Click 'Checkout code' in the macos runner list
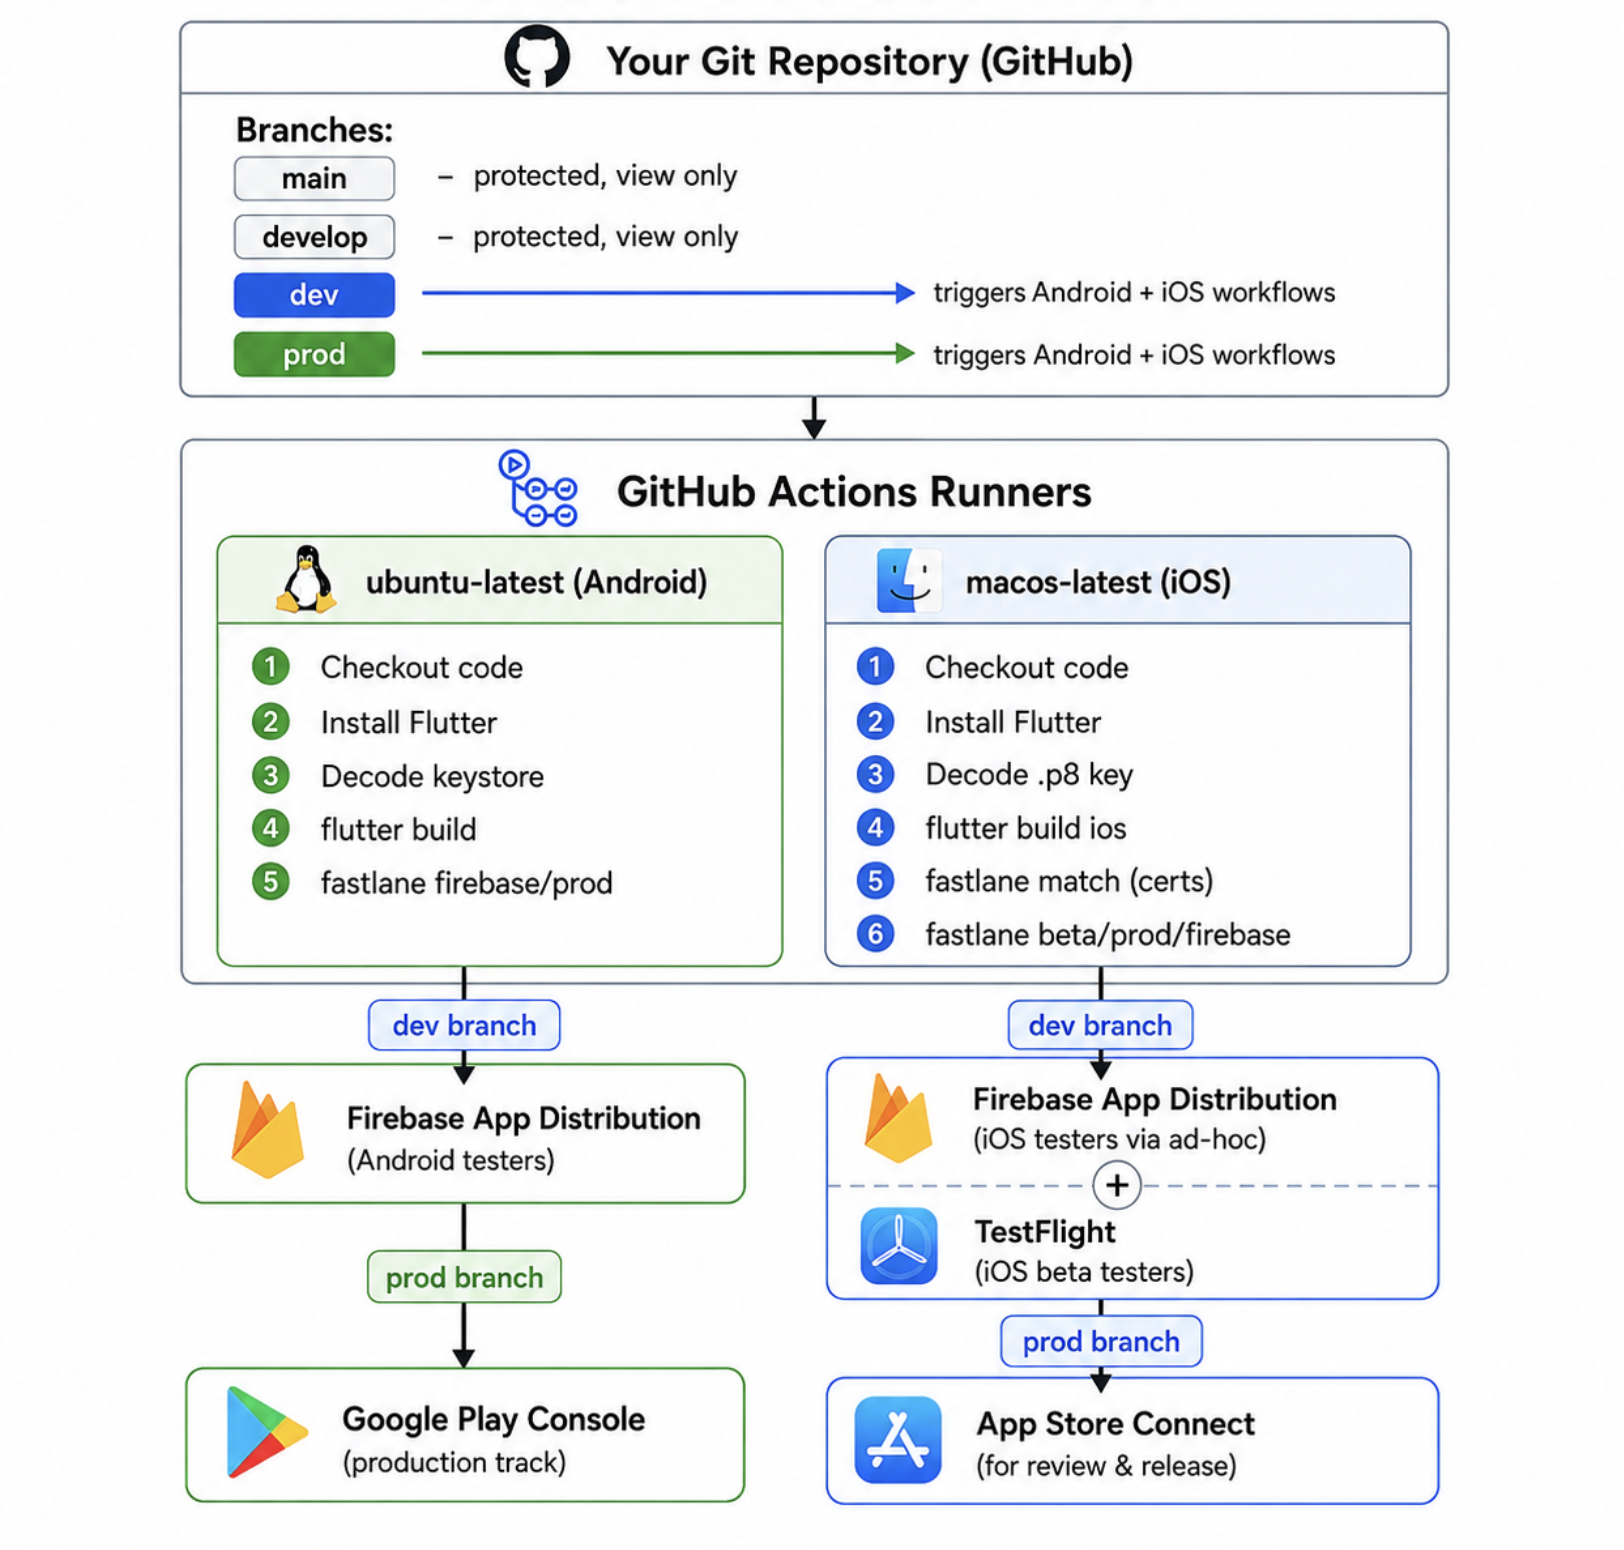 (x=1026, y=667)
